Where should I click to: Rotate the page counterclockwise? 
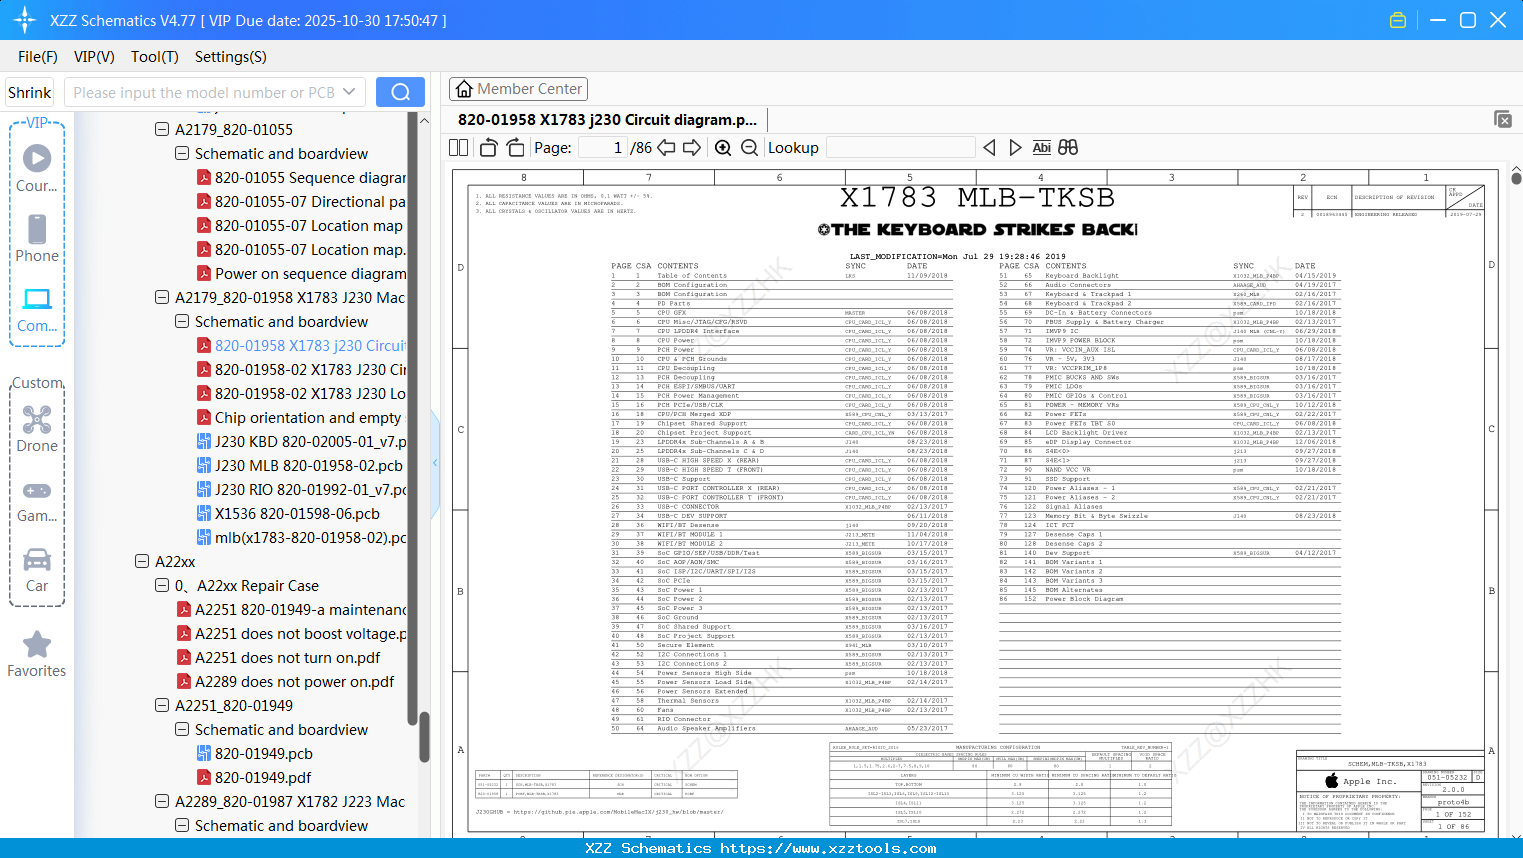click(x=488, y=148)
